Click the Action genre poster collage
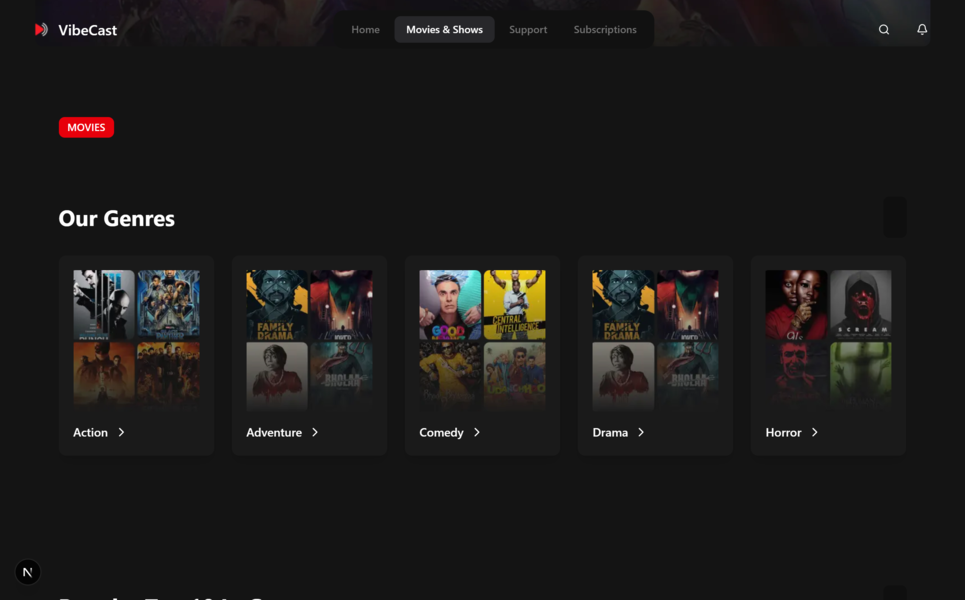The height and width of the screenshot is (600, 965). (136, 339)
